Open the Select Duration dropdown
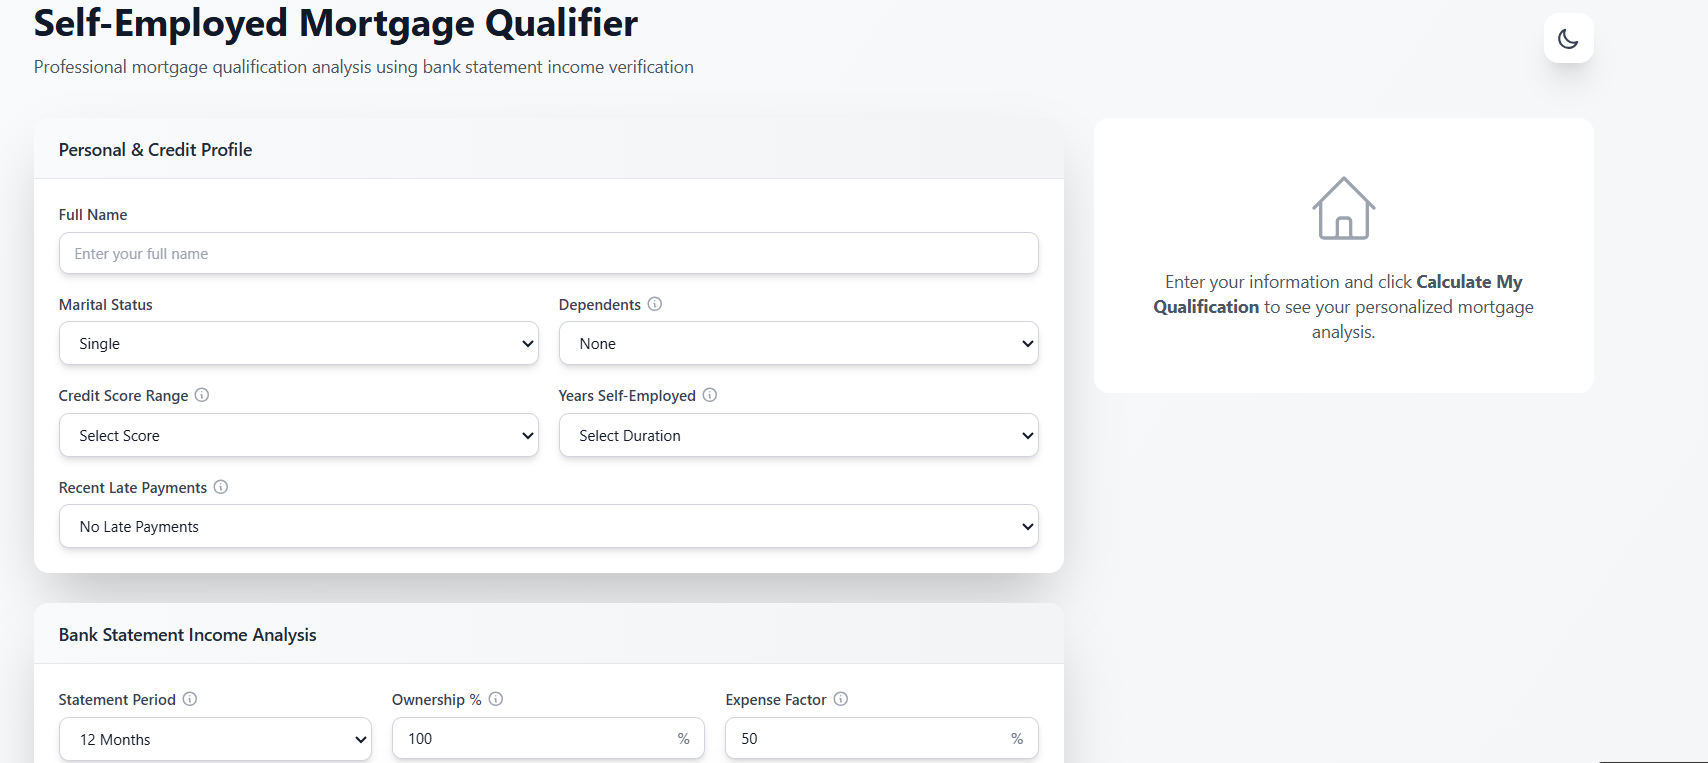This screenshot has width=1708, height=763. click(799, 435)
